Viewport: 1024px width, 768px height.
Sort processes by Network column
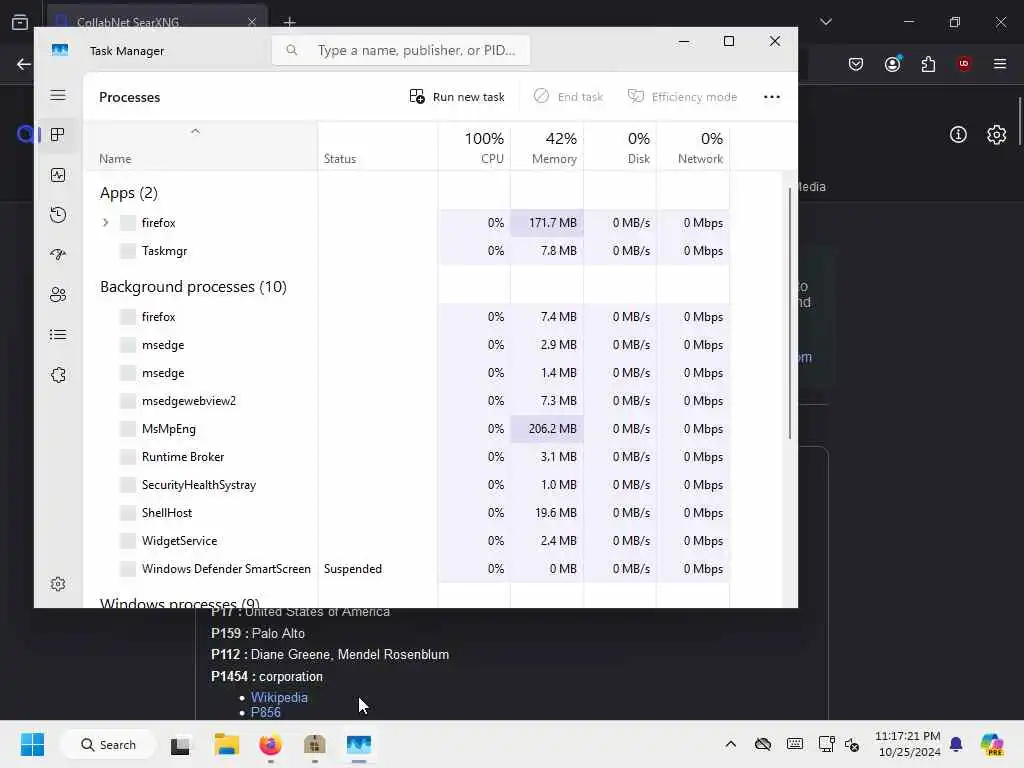[x=694, y=146]
